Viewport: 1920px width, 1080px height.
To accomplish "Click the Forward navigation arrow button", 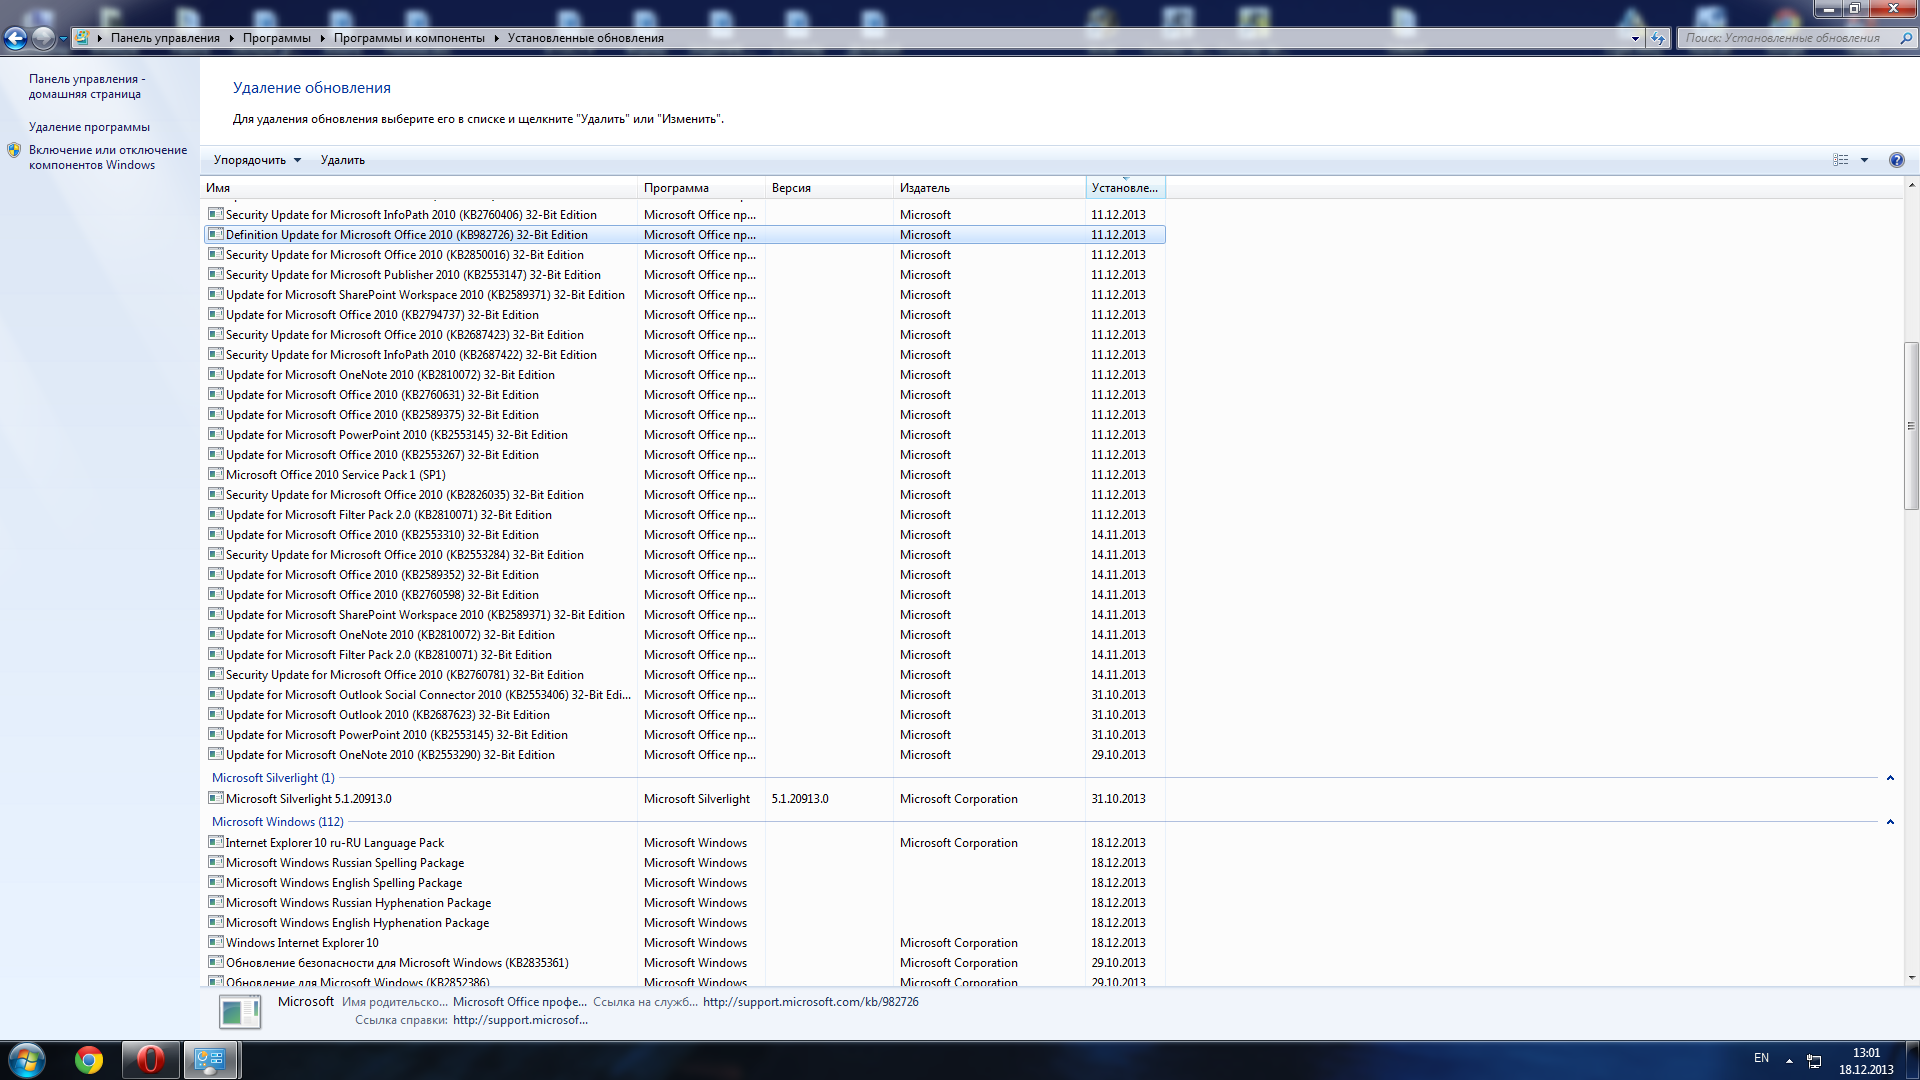I will [43, 38].
